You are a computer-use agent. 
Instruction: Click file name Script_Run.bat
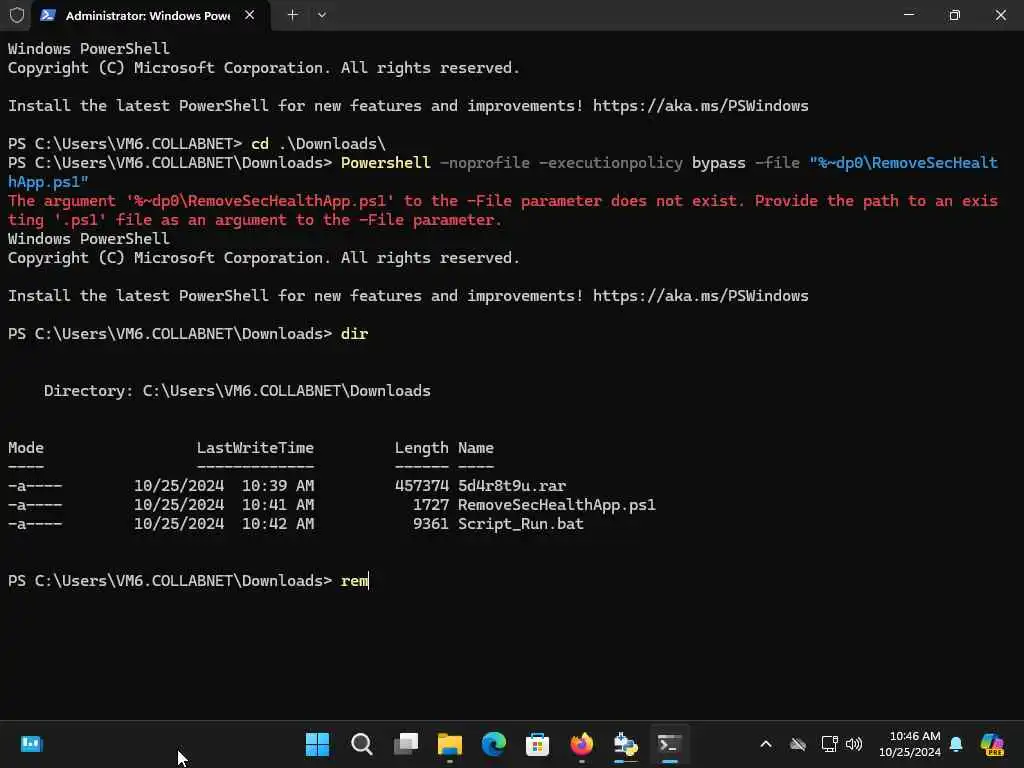[x=520, y=524]
